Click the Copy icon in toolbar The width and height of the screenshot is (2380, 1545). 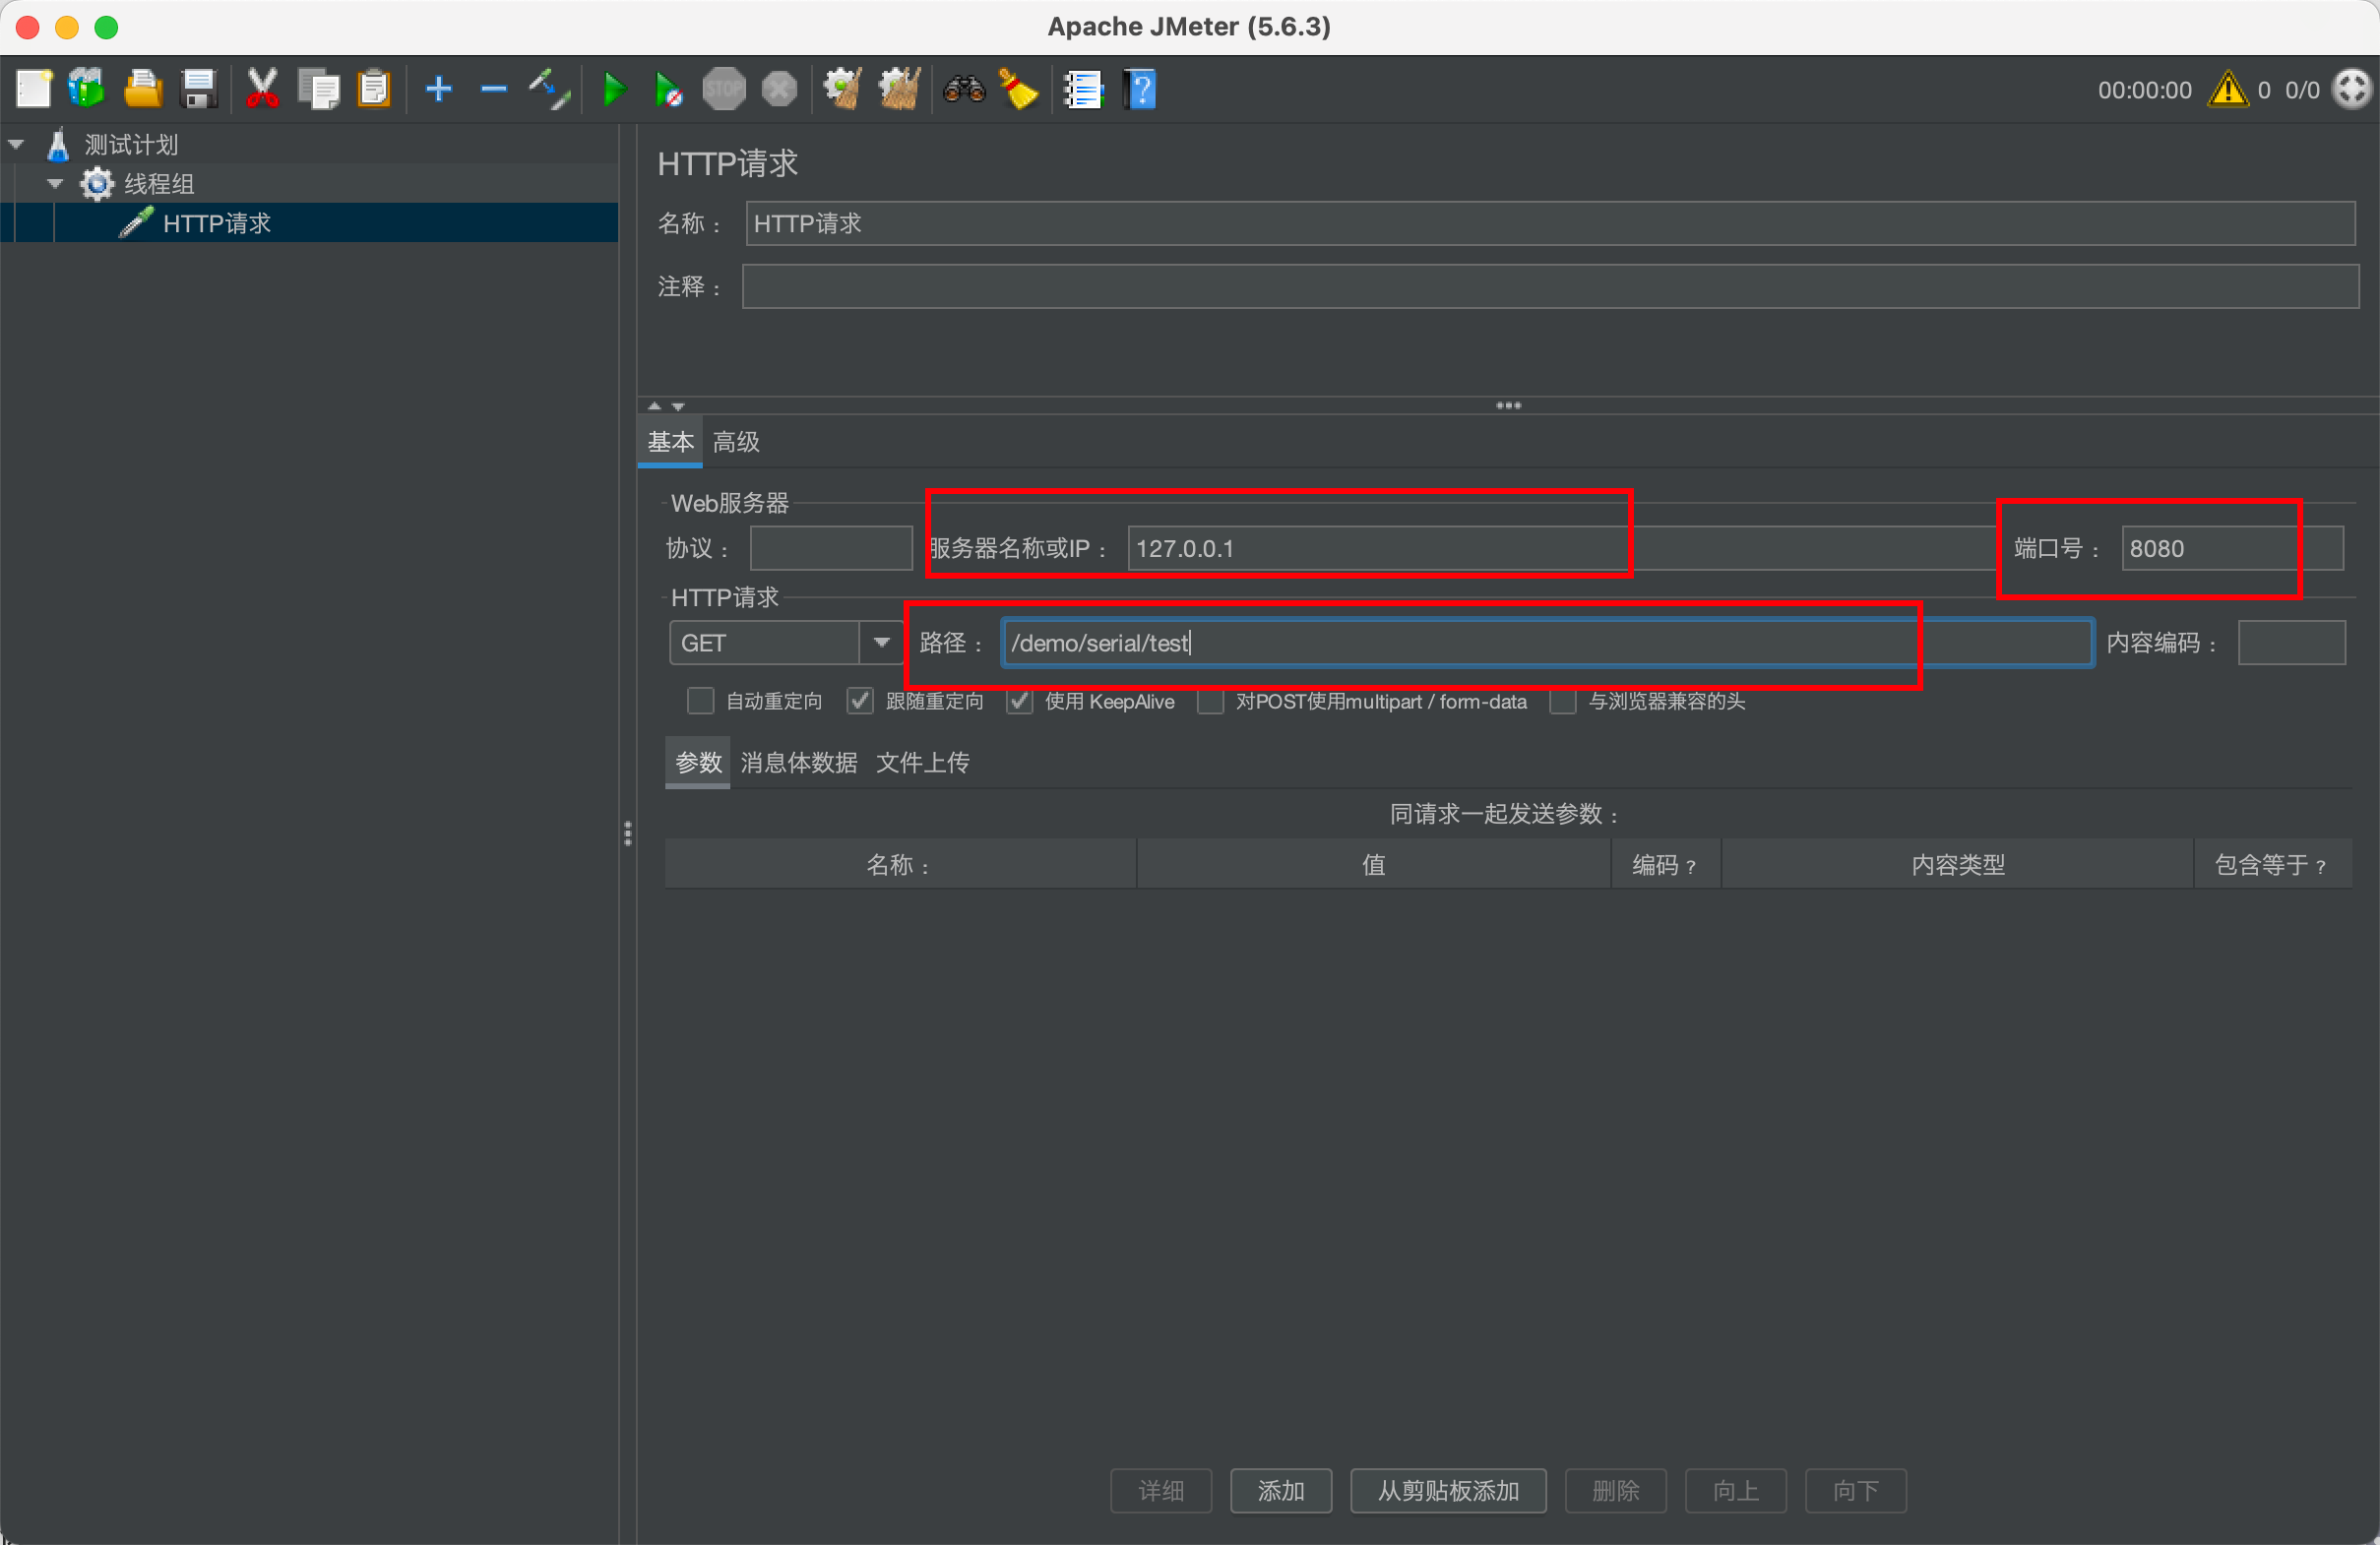[319, 89]
